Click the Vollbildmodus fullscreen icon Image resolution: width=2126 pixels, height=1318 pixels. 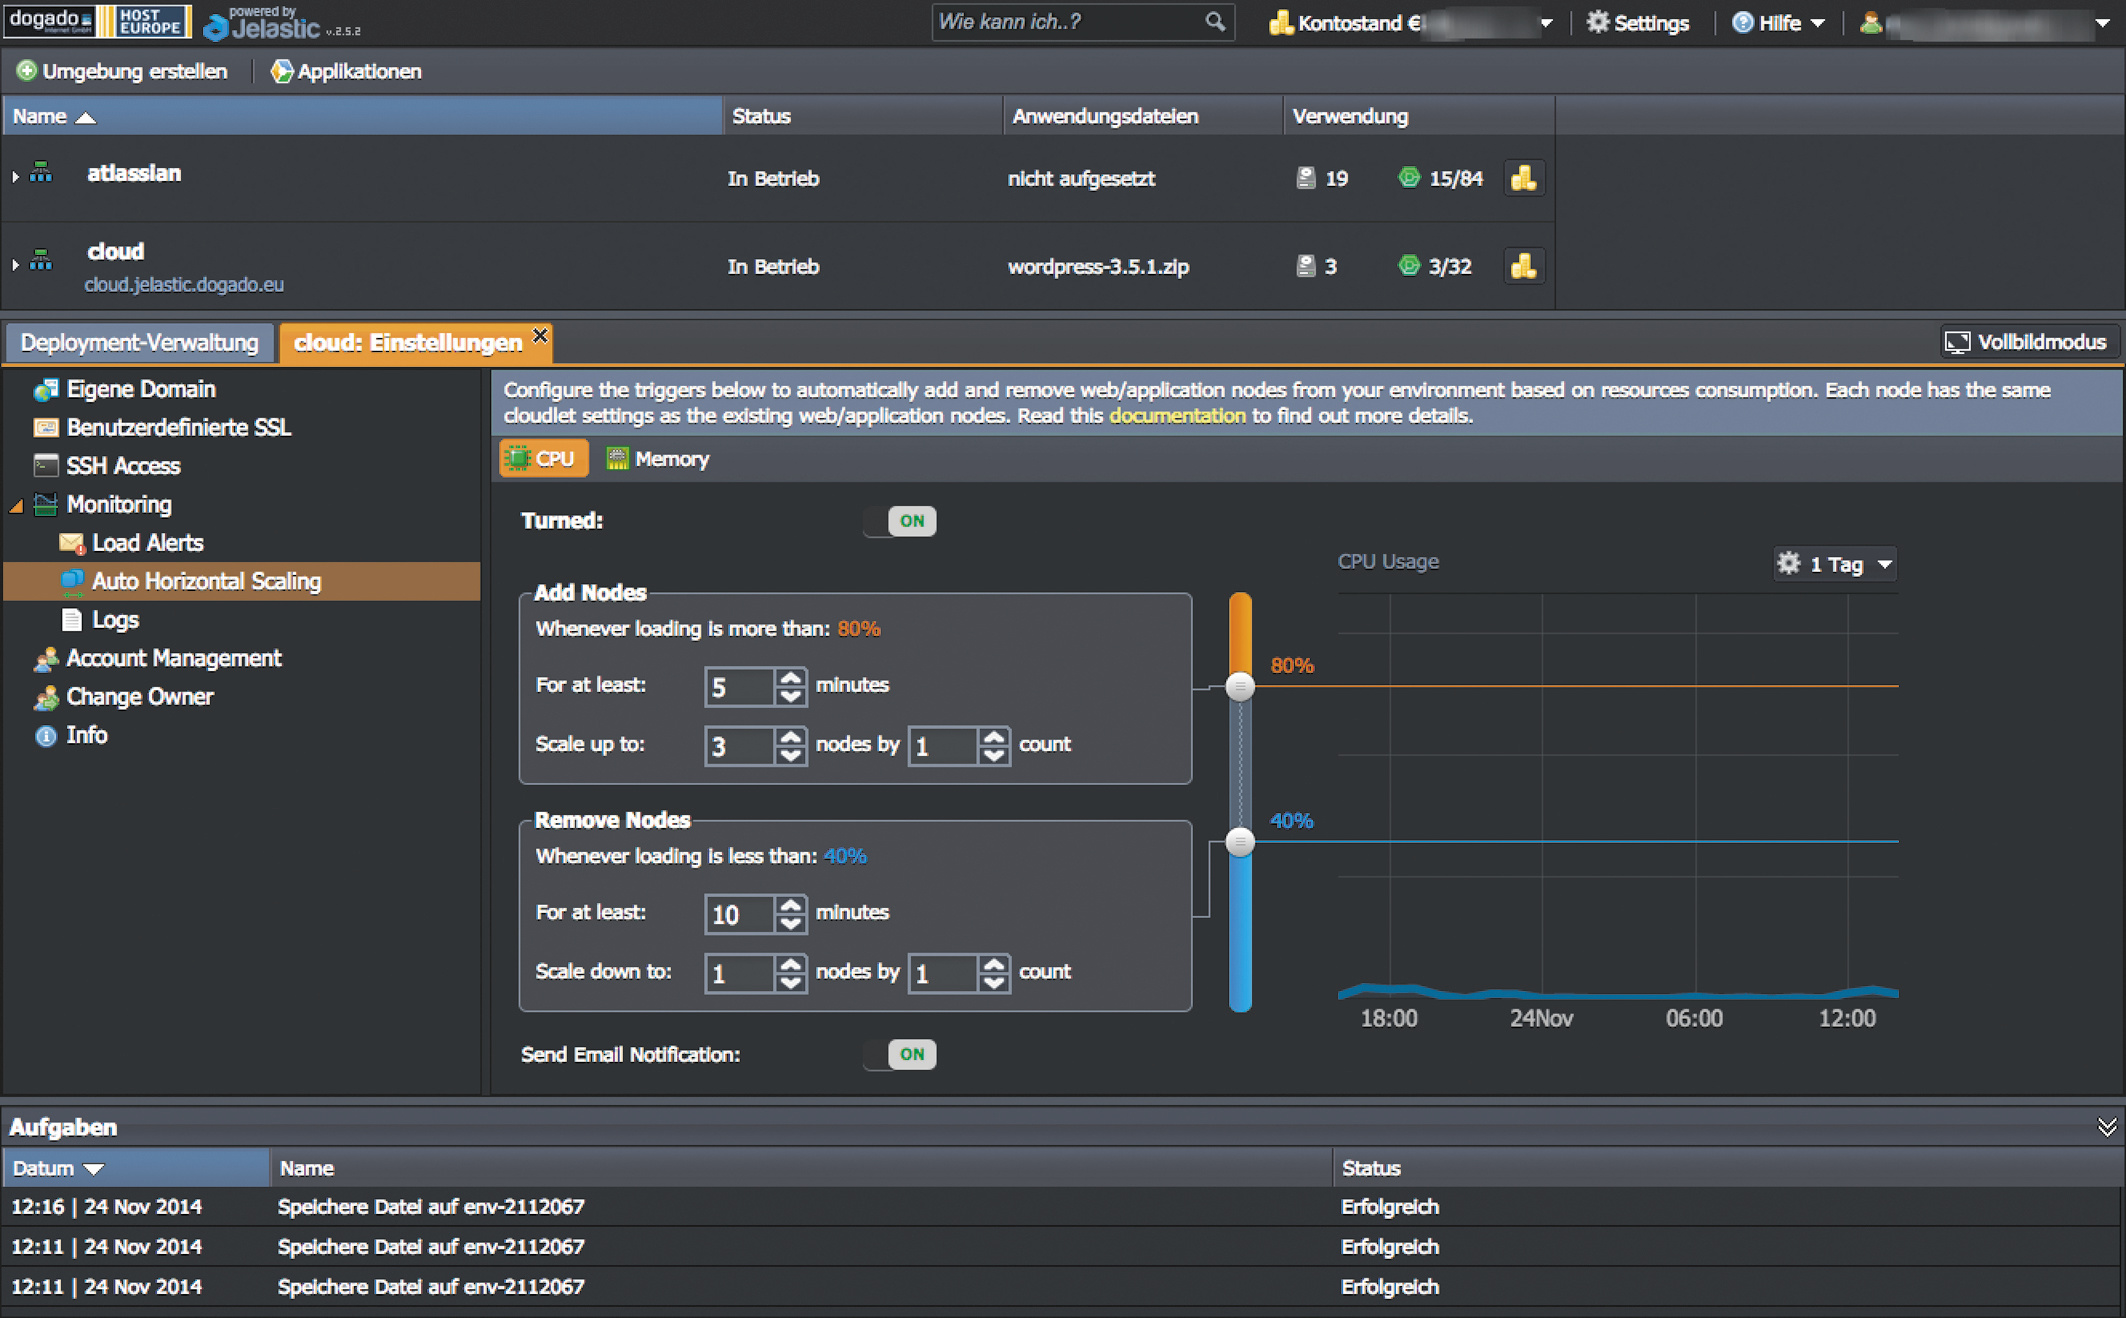[1957, 343]
